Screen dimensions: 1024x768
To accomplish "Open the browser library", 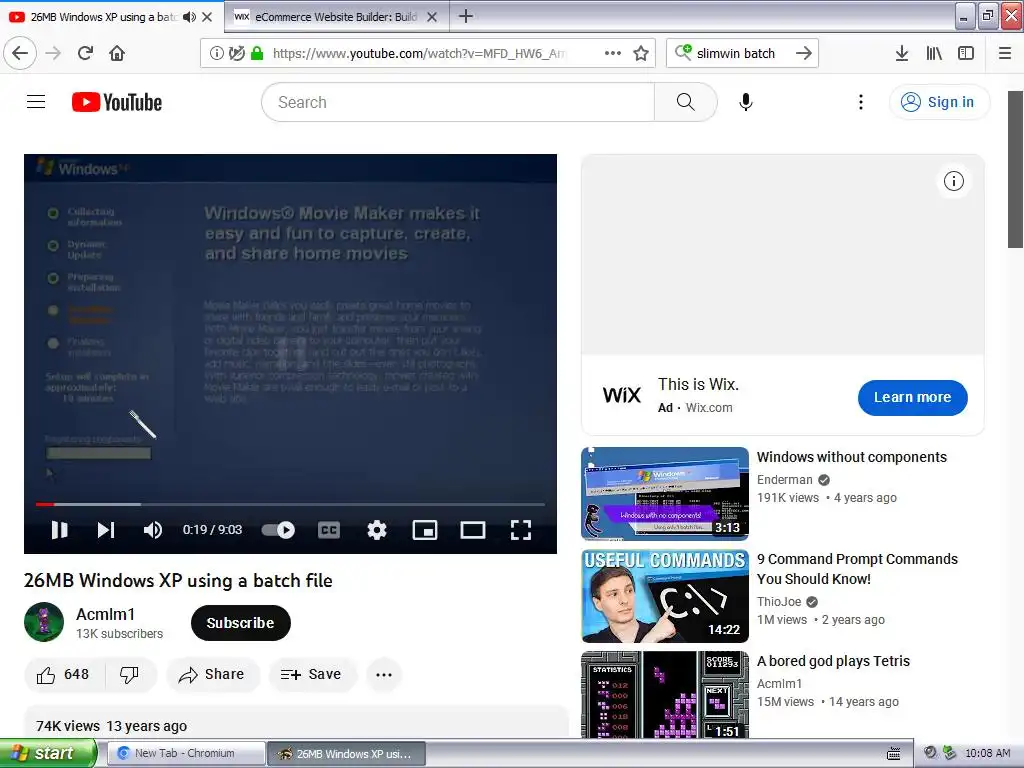I will click(x=934, y=53).
